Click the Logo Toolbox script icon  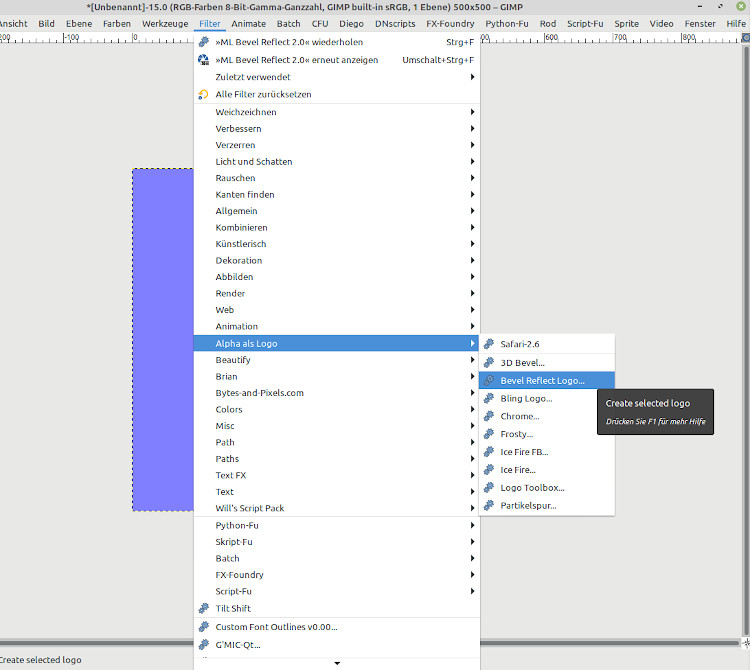[489, 488]
